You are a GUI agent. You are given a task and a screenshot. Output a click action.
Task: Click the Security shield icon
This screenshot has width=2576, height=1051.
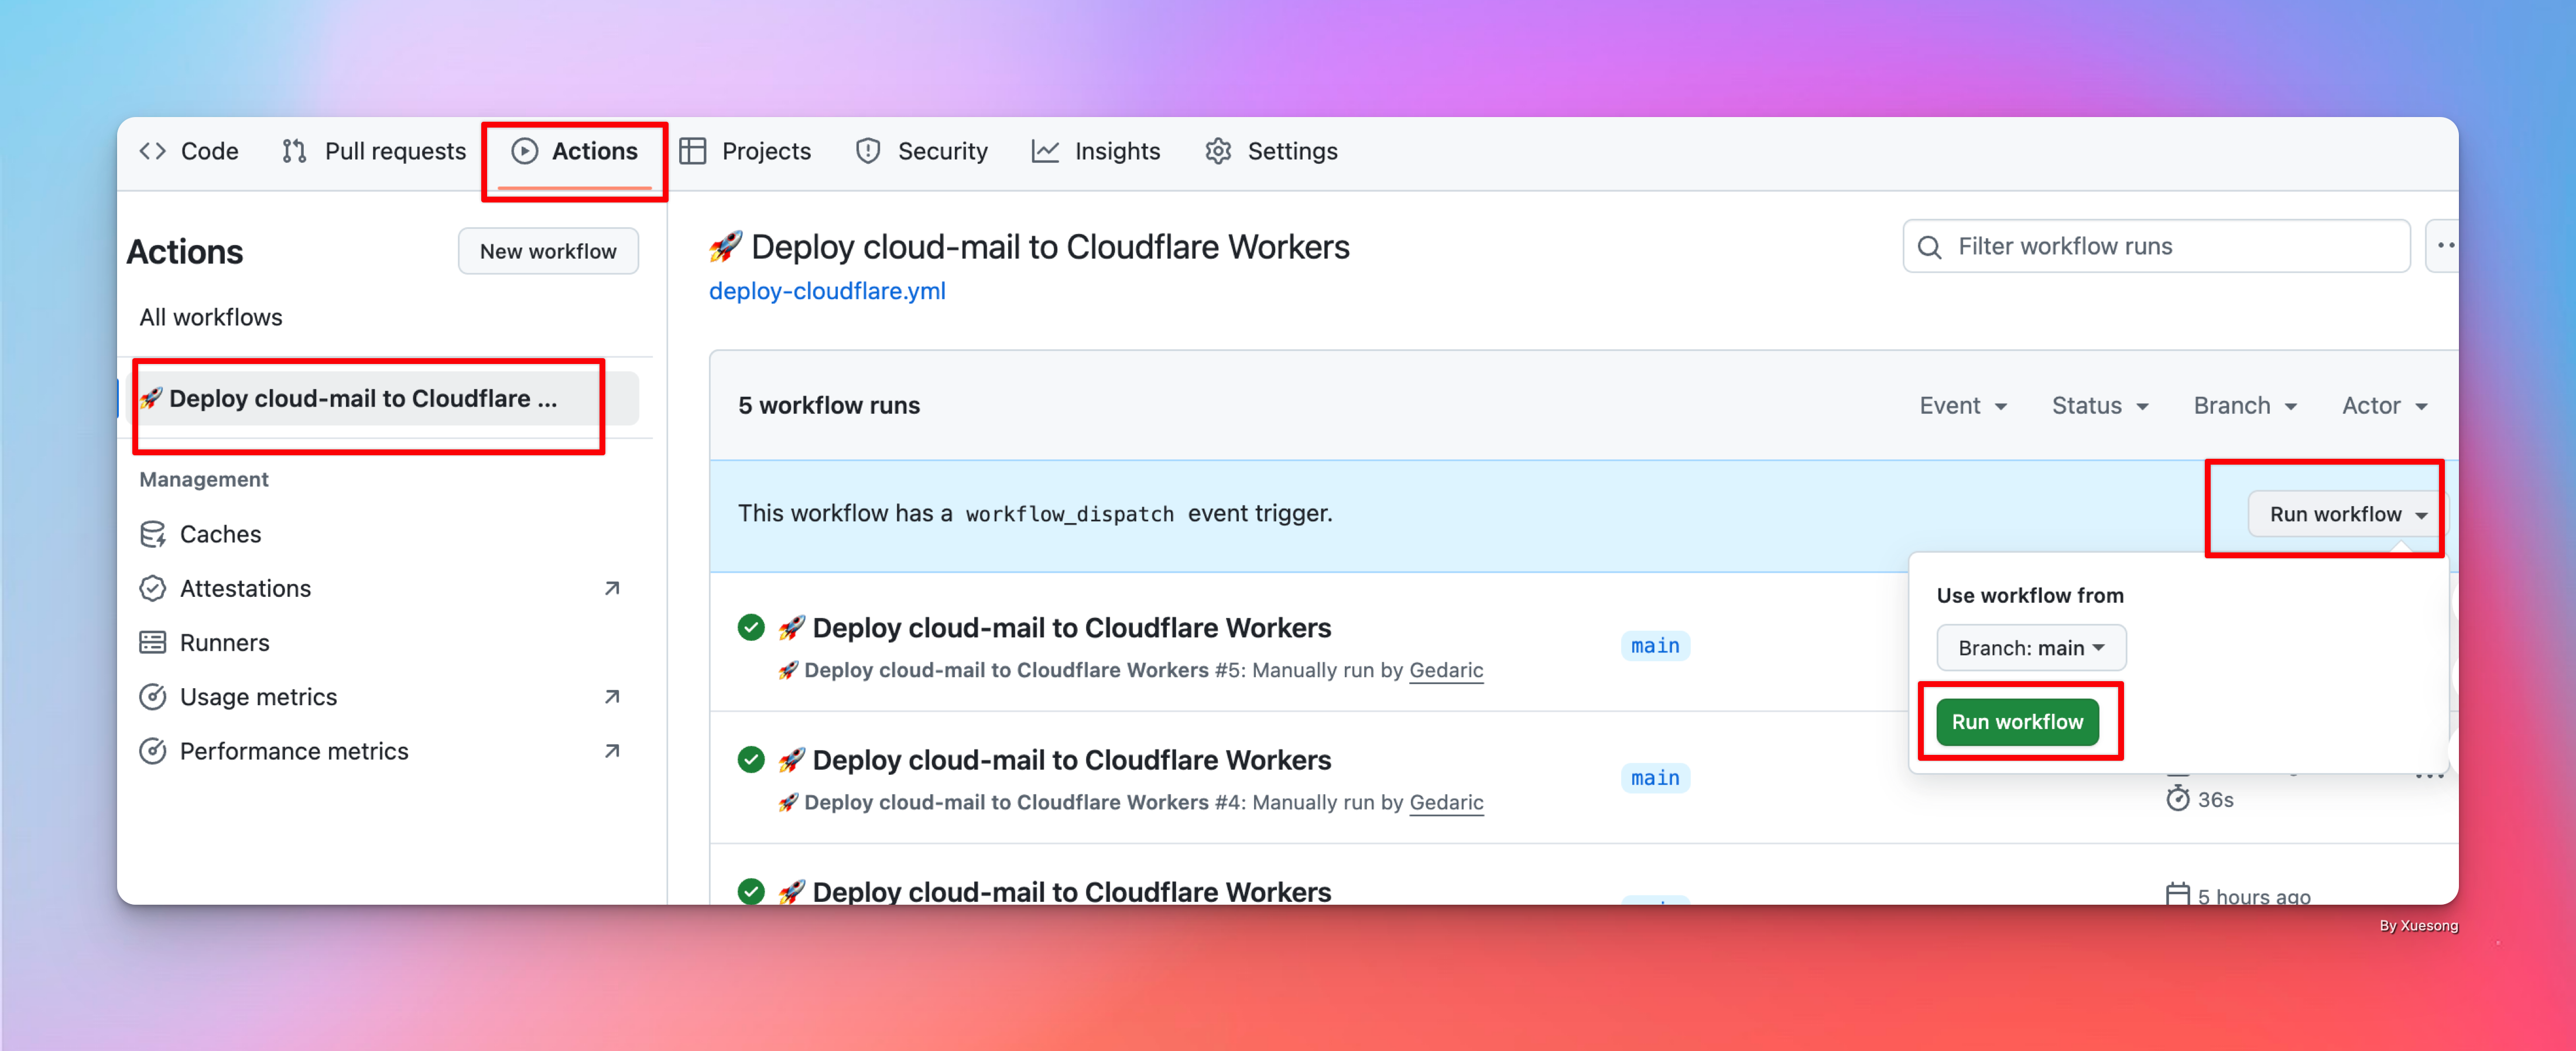(x=868, y=151)
